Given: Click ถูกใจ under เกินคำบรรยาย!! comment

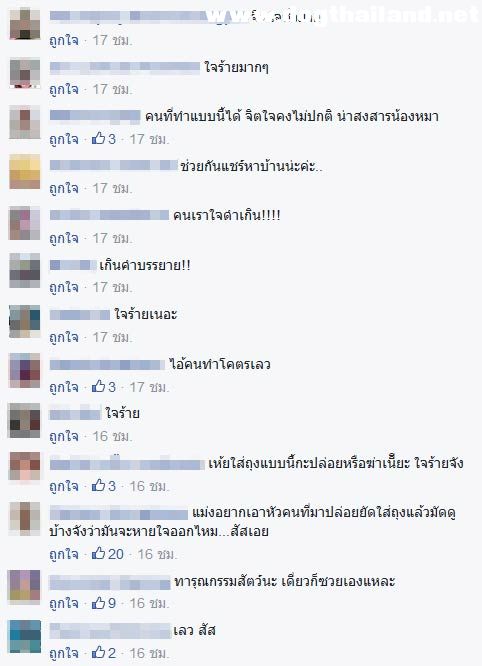Looking at the screenshot, I should tap(64, 288).
